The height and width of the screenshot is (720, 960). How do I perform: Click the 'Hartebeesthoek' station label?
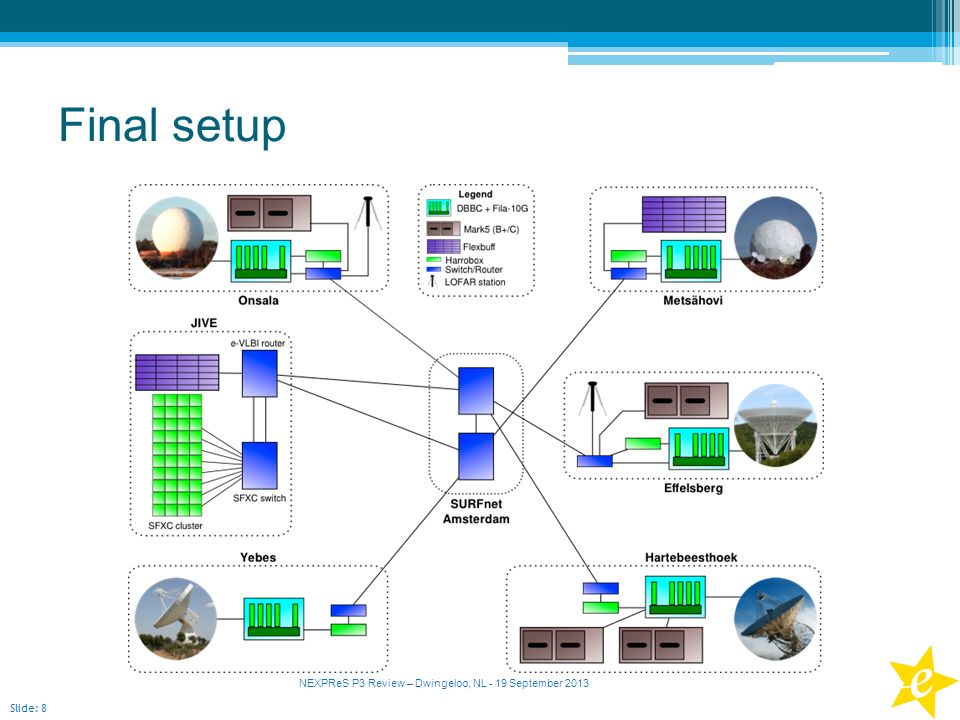coord(691,557)
